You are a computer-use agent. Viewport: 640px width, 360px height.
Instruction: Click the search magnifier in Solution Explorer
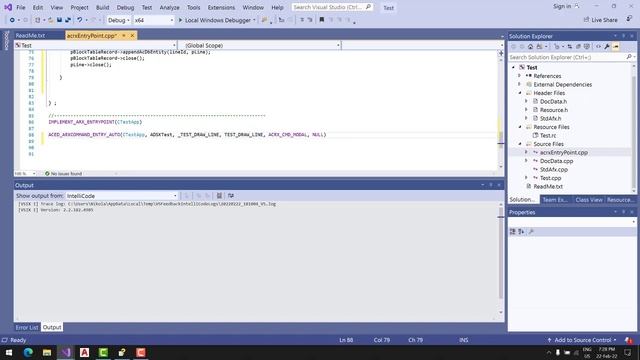[629, 57]
